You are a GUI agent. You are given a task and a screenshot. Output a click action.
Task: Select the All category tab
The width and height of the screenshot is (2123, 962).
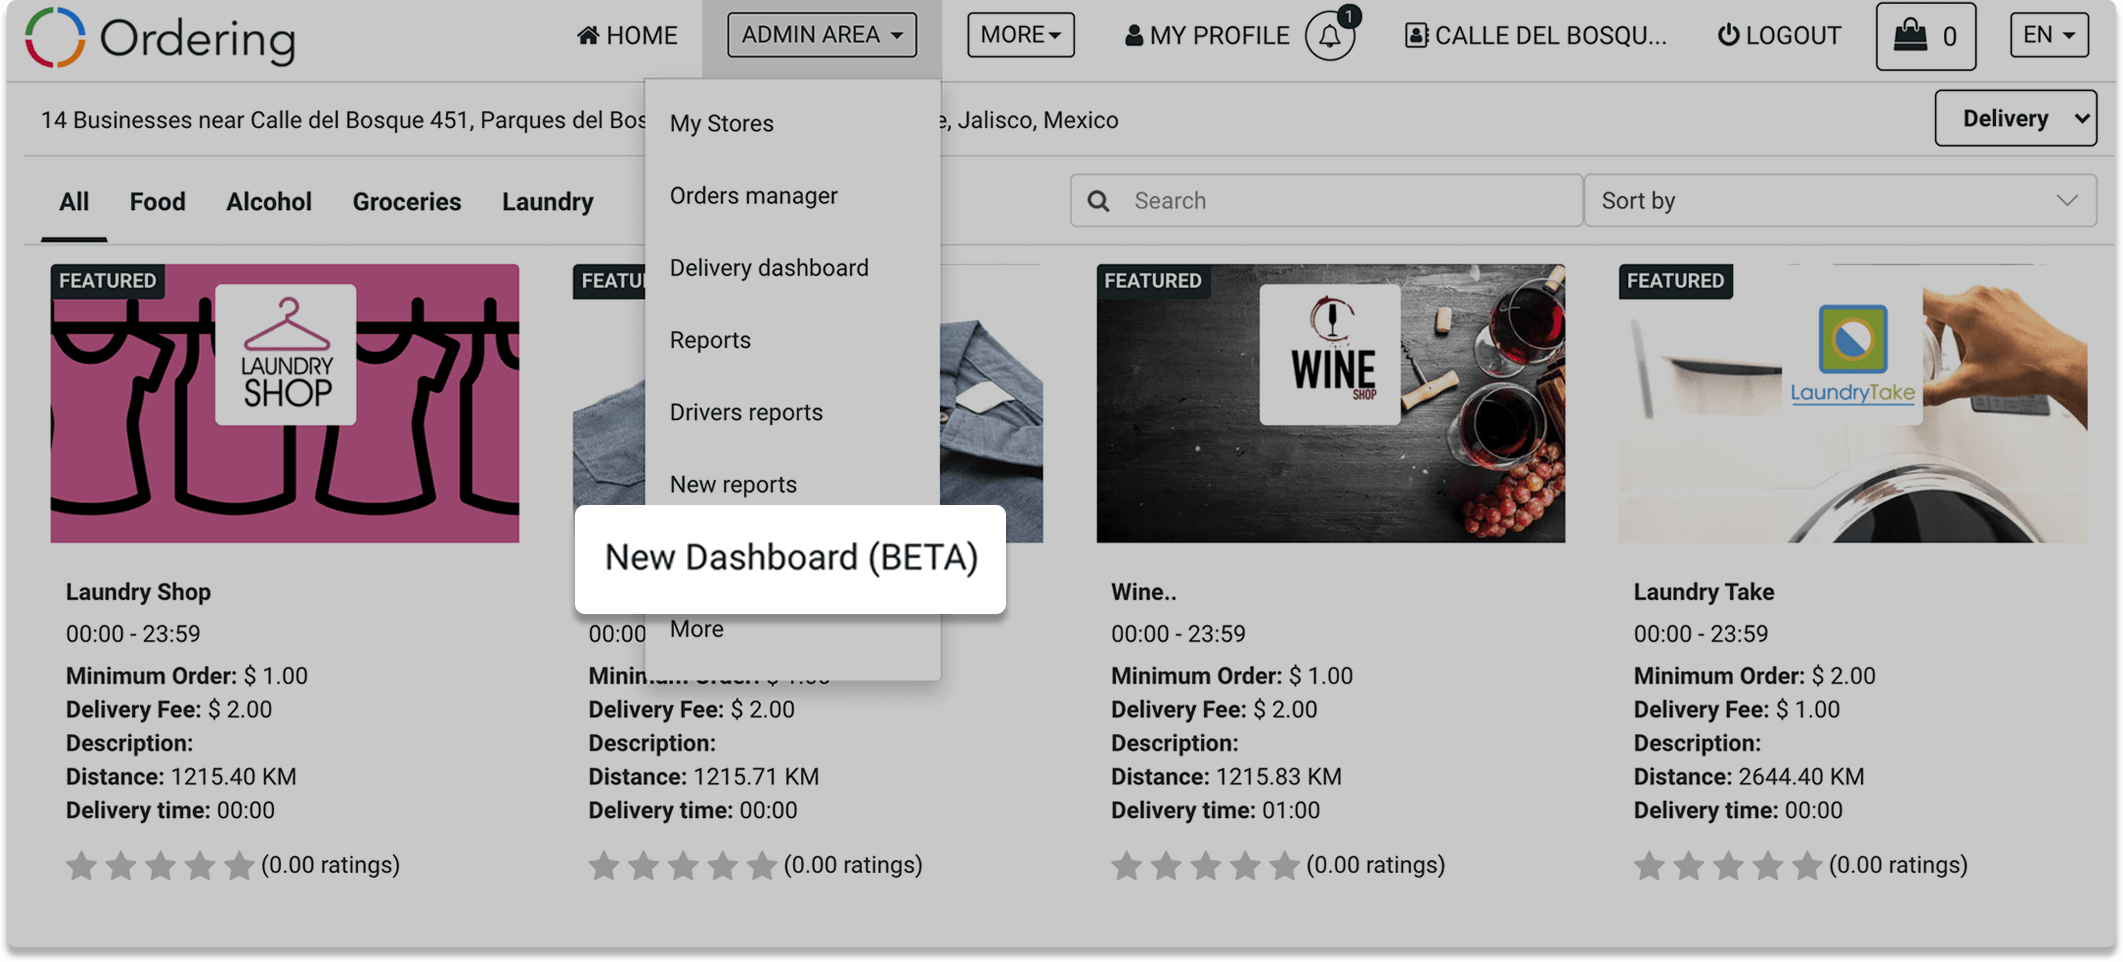click(74, 202)
